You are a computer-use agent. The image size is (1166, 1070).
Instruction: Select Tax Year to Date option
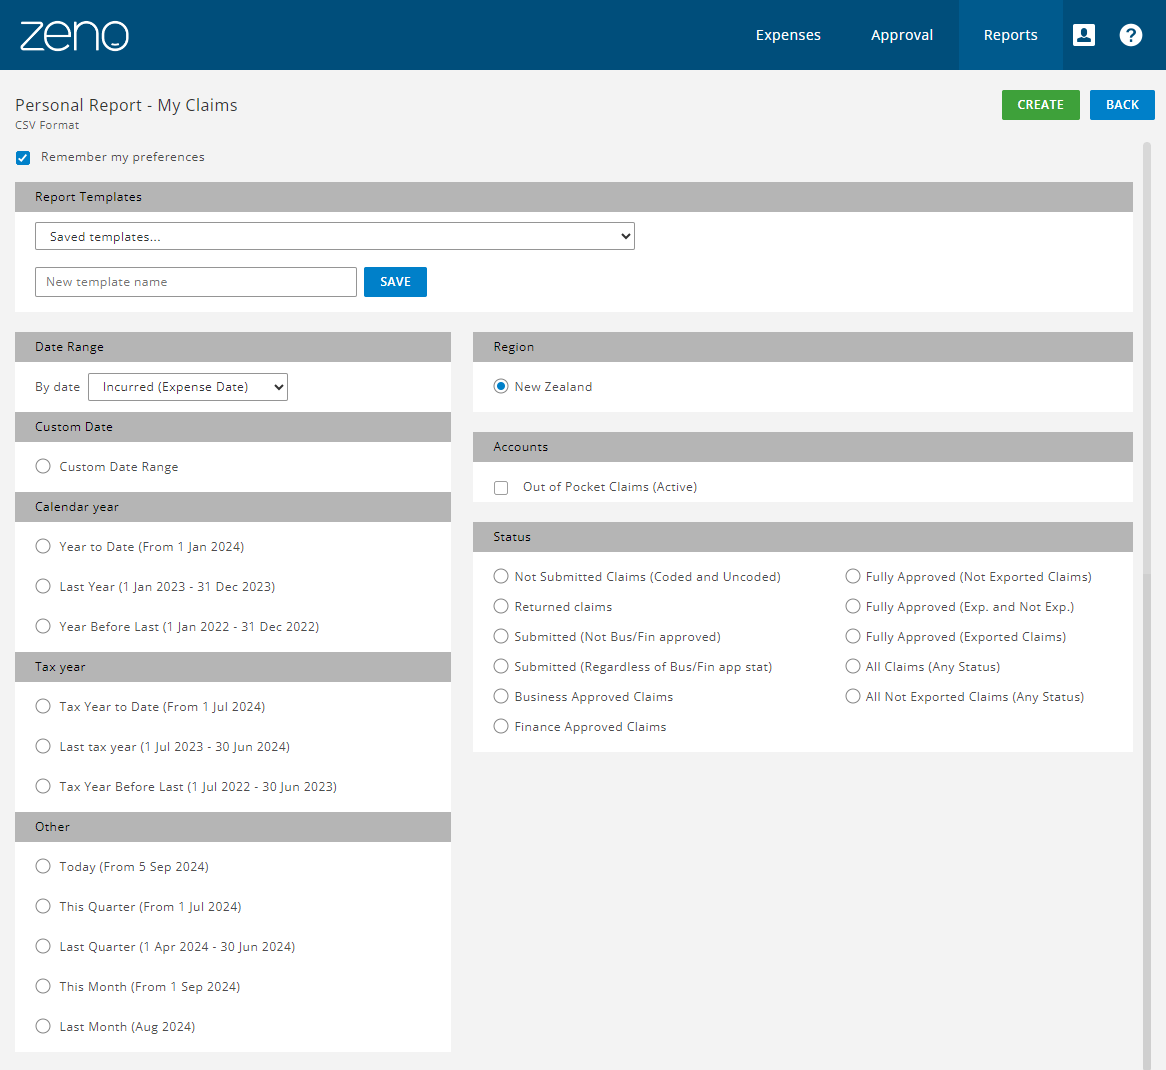(x=43, y=706)
